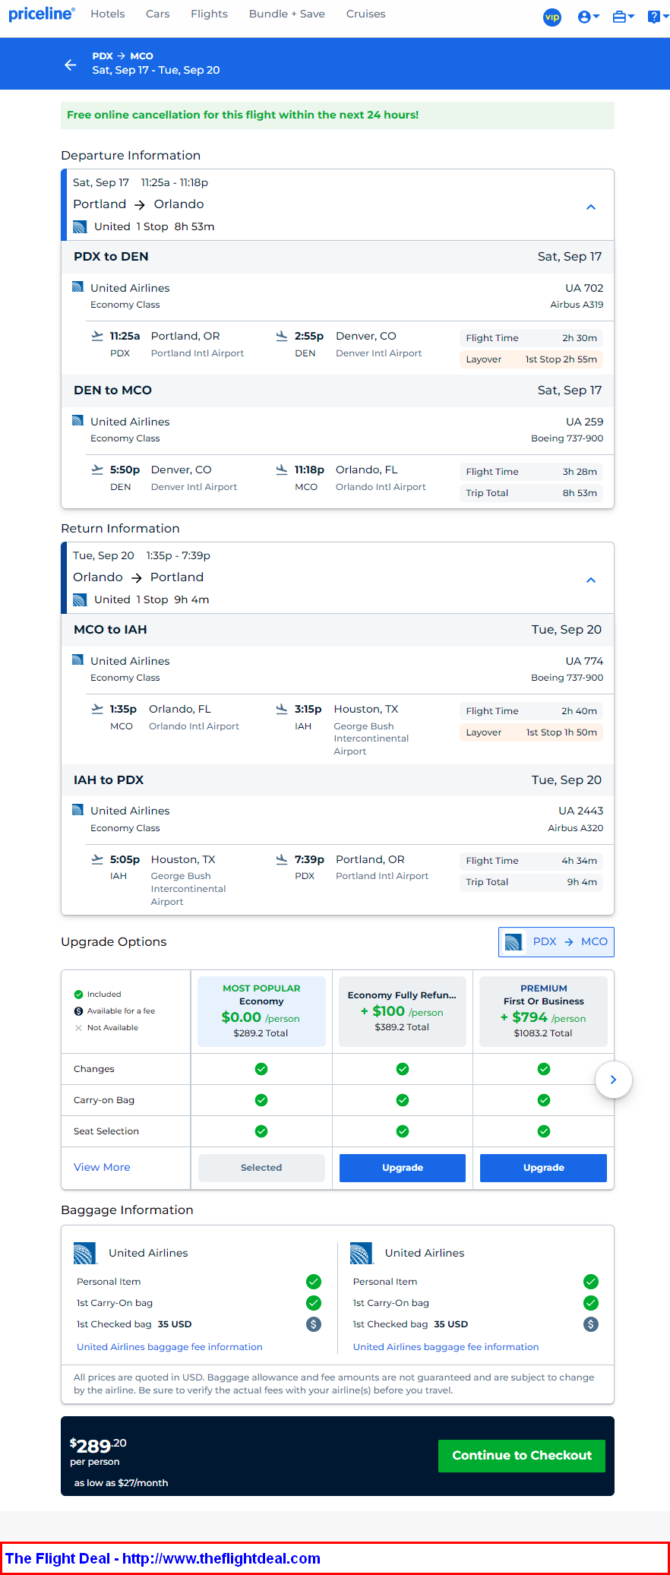The width and height of the screenshot is (670, 1575).
Task: Open left United Airlines baggage fee information
Action: coord(170,1347)
